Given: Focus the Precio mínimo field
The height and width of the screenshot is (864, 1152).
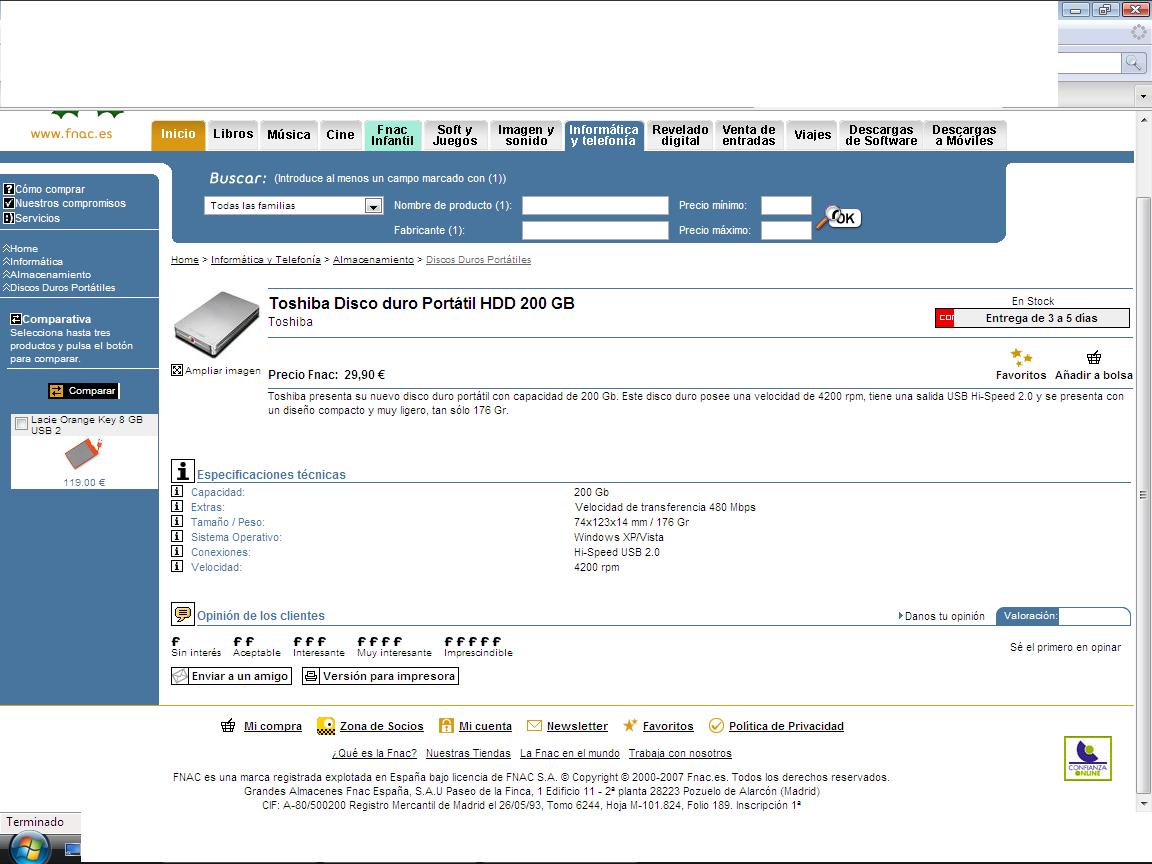Looking at the screenshot, I should 786,205.
